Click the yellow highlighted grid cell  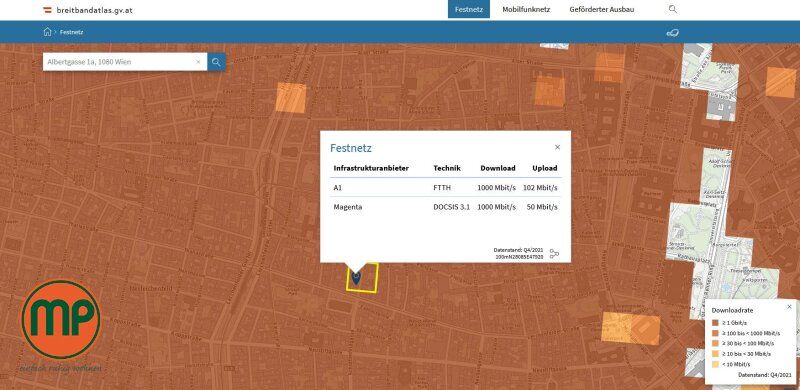362,278
